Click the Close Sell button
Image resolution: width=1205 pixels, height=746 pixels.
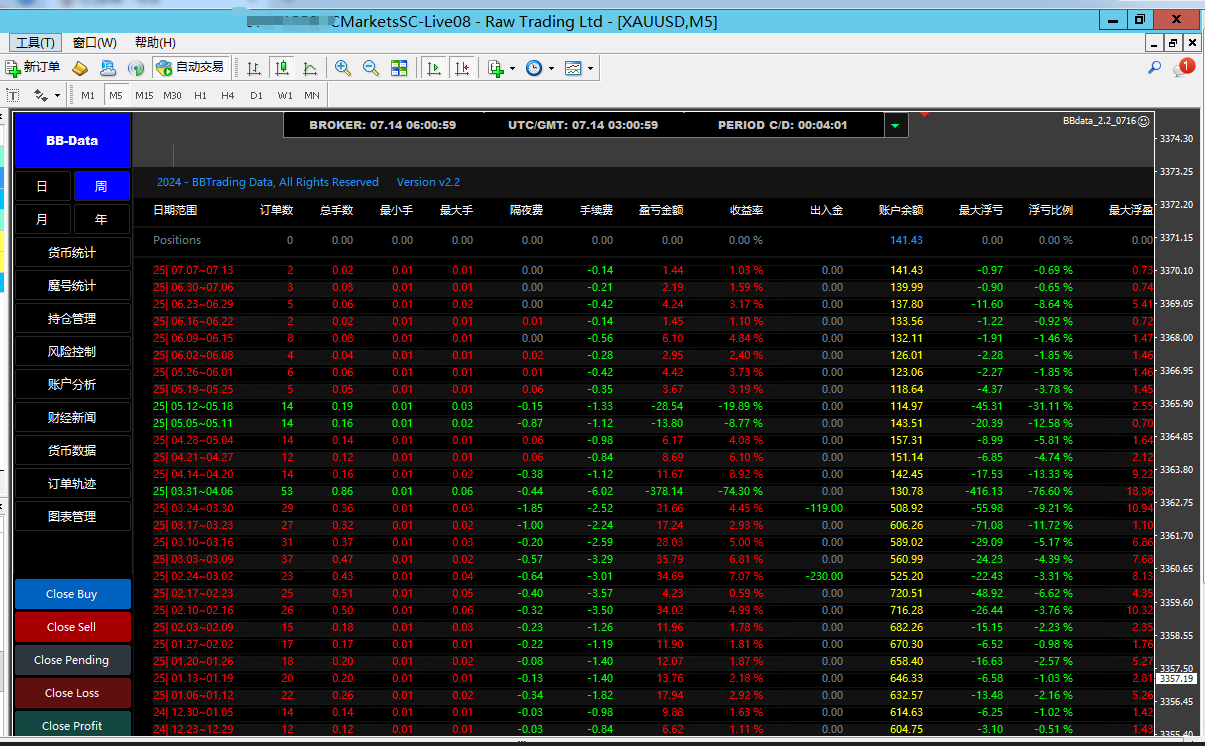coord(72,627)
